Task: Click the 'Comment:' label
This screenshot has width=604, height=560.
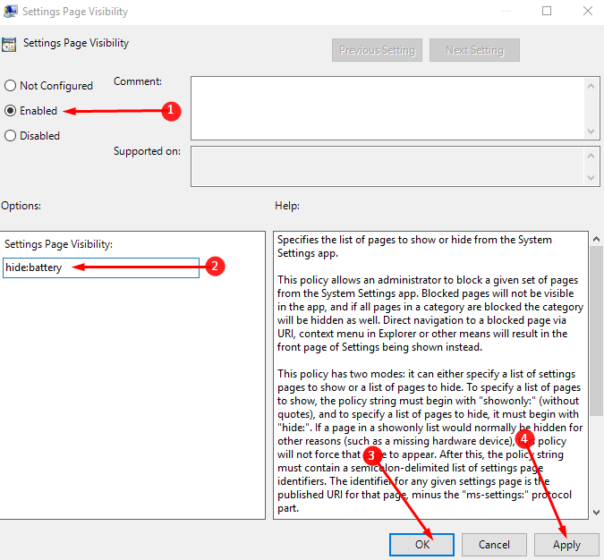Action: coord(138,82)
